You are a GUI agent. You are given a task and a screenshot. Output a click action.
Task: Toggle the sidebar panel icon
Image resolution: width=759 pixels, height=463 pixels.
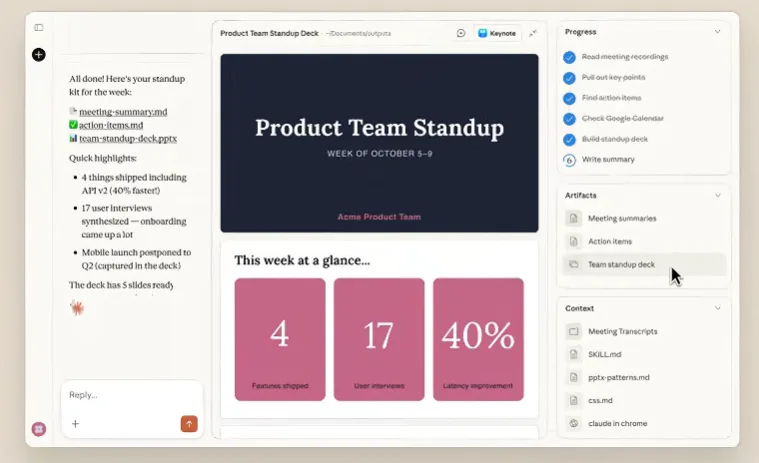point(39,28)
